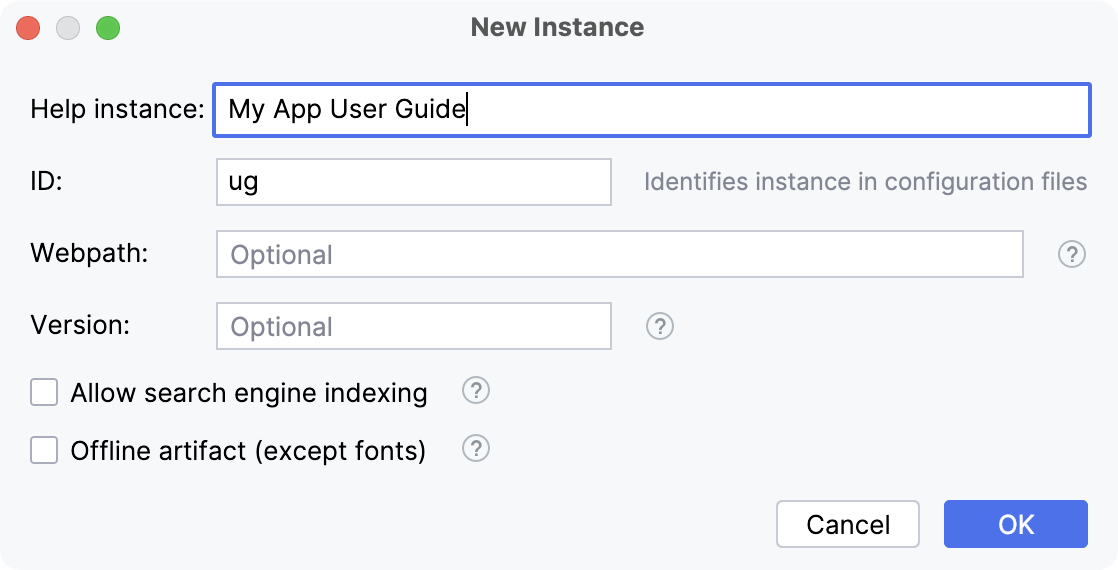This screenshot has width=1118, height=570.
Task: Click the "Help instance:" label
Action: pos(117,109)
